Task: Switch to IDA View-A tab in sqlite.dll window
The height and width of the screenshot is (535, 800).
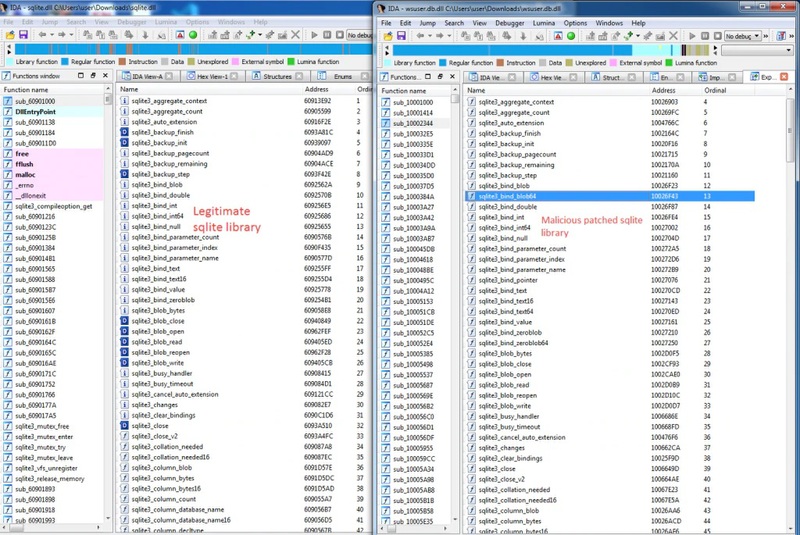Action: (x=147, y=76)
